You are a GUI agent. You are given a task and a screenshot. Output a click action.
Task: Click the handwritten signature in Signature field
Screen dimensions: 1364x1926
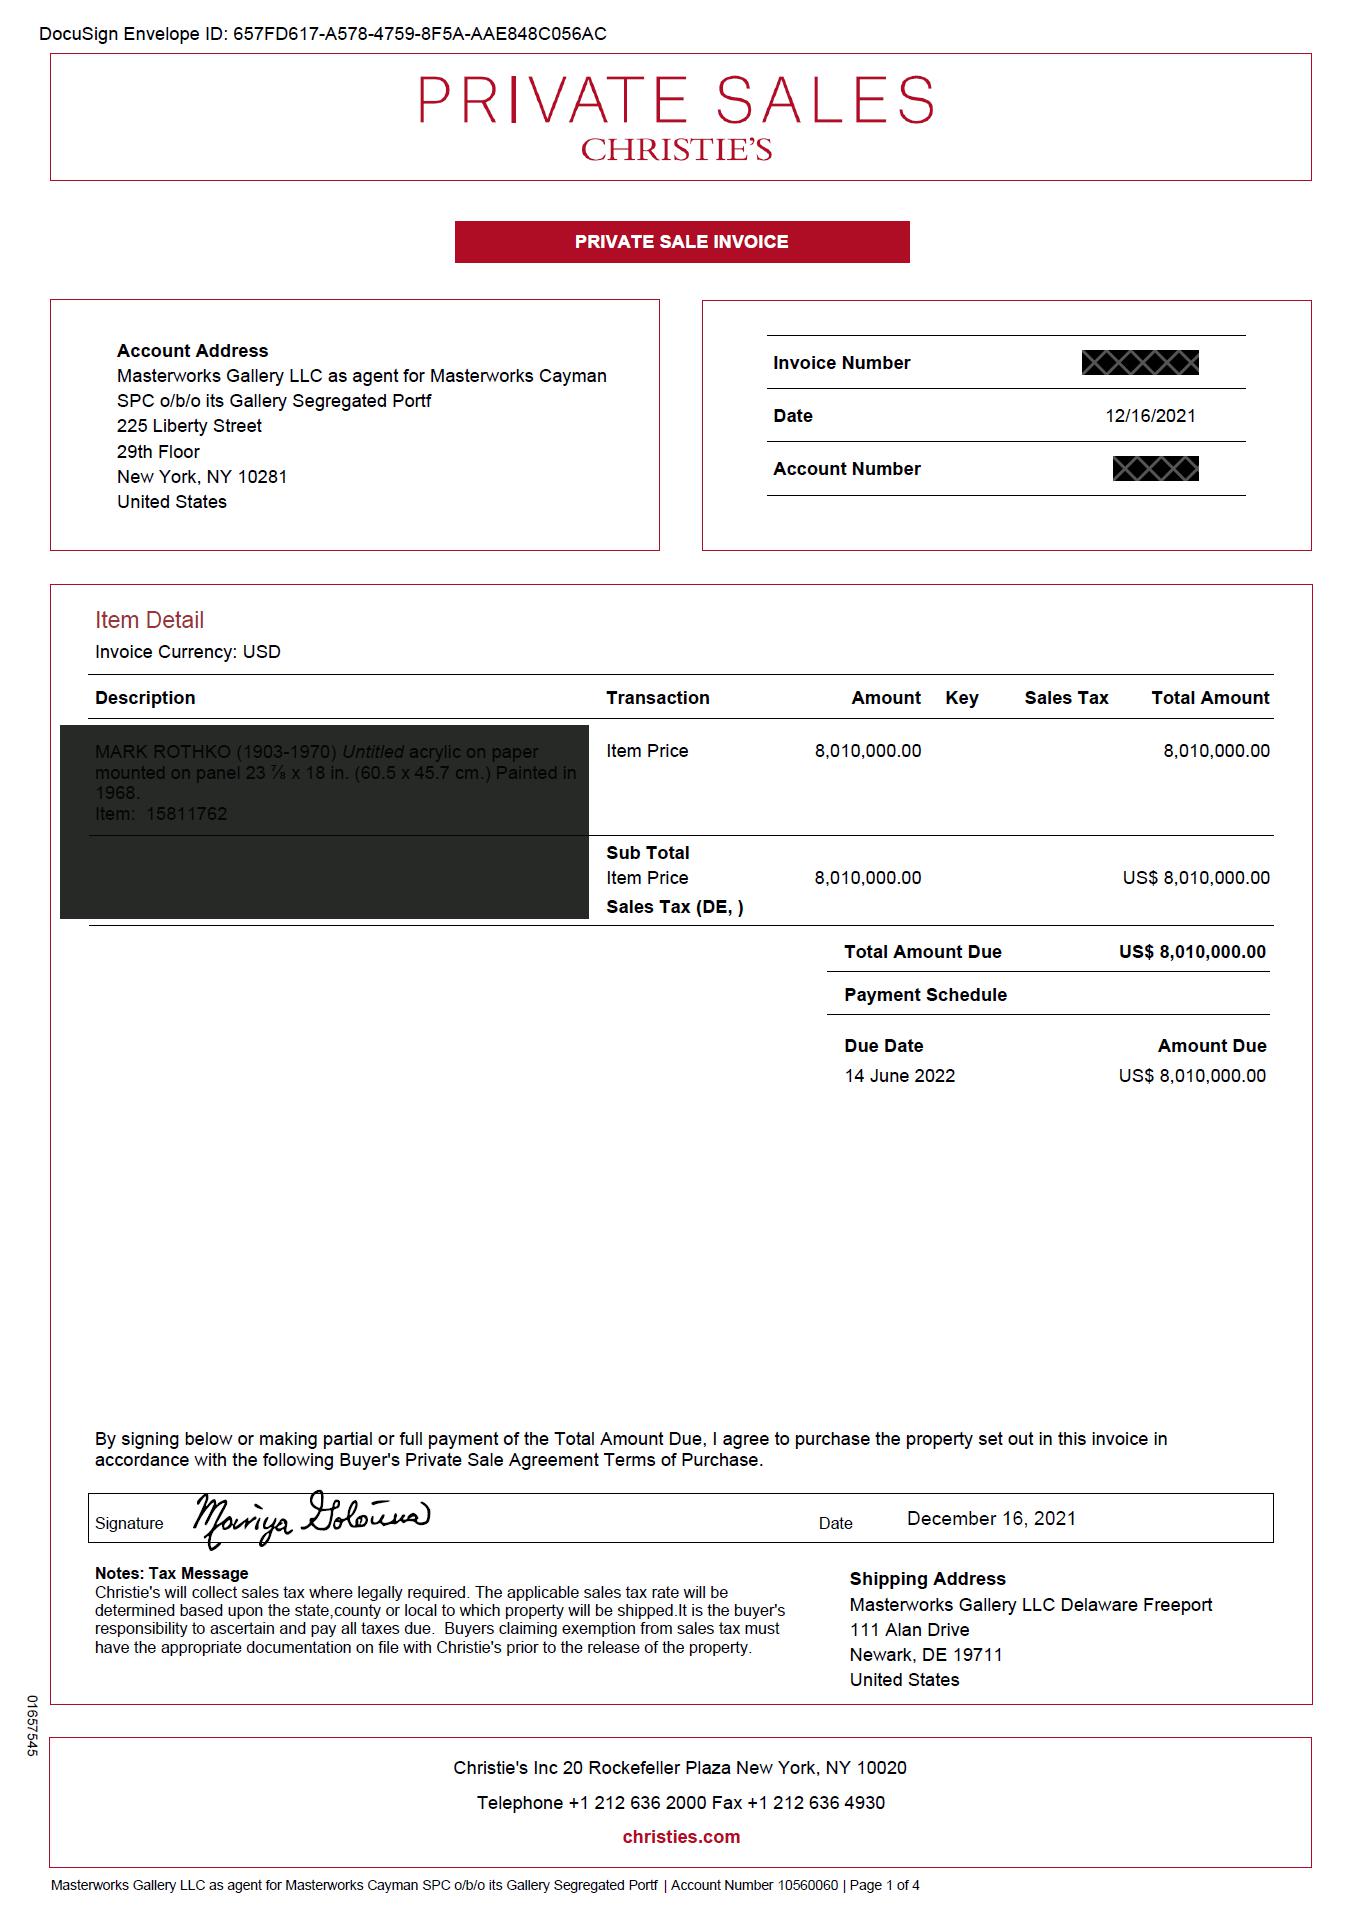click(311, 1518)
